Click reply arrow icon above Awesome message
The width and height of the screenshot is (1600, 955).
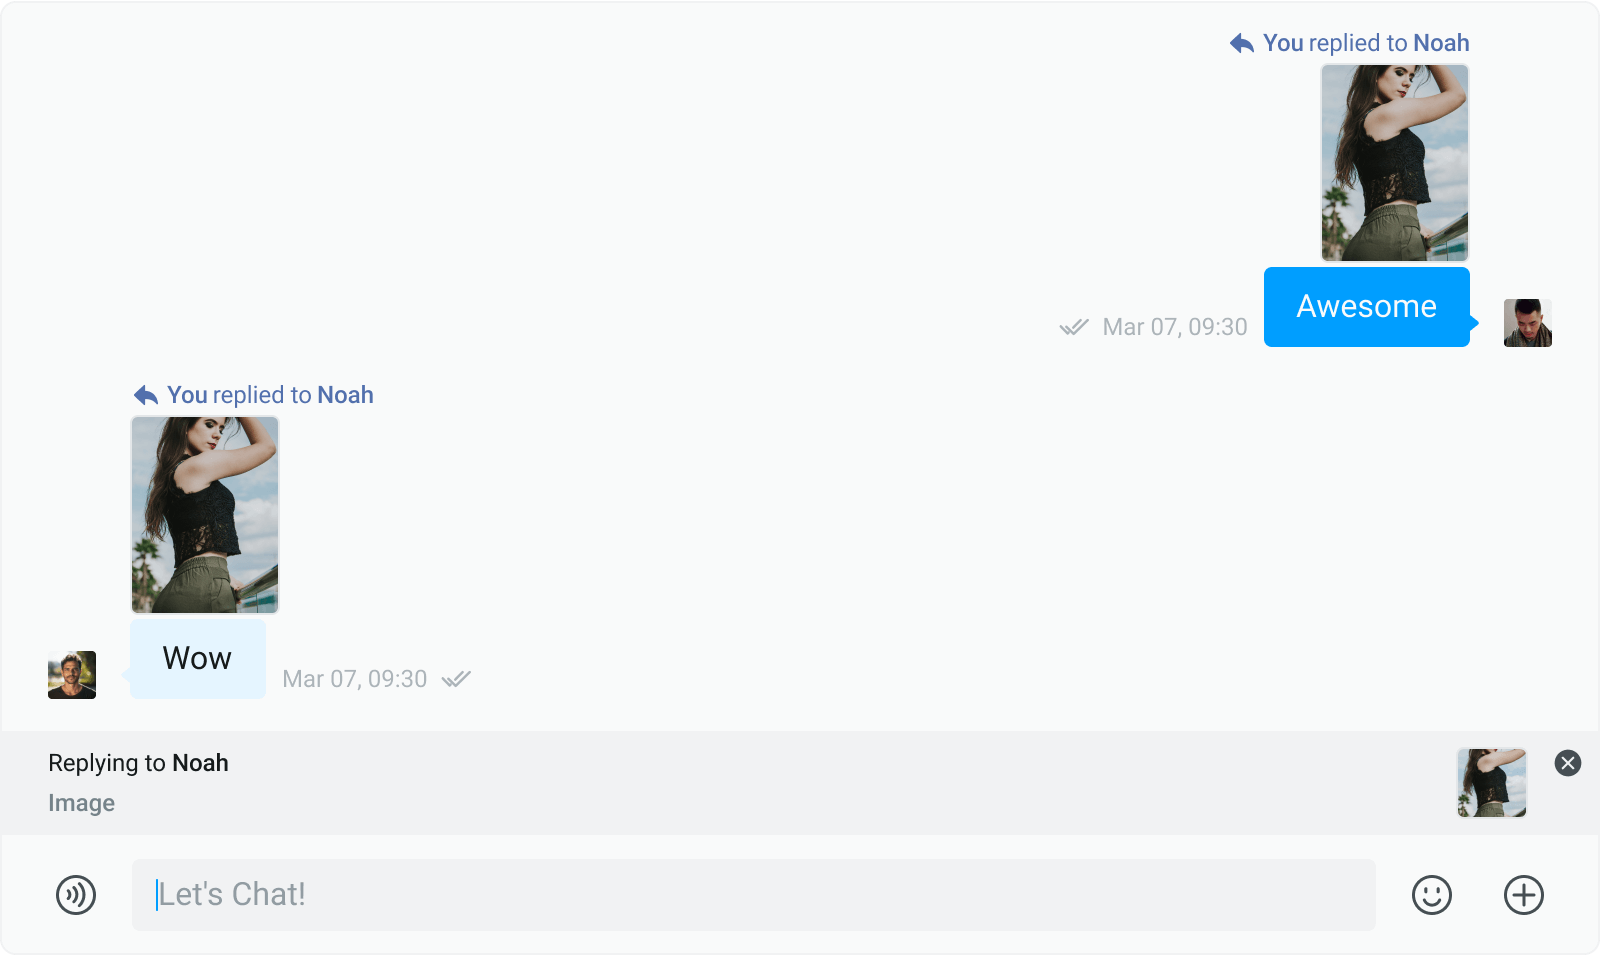tap(1242, 43)
